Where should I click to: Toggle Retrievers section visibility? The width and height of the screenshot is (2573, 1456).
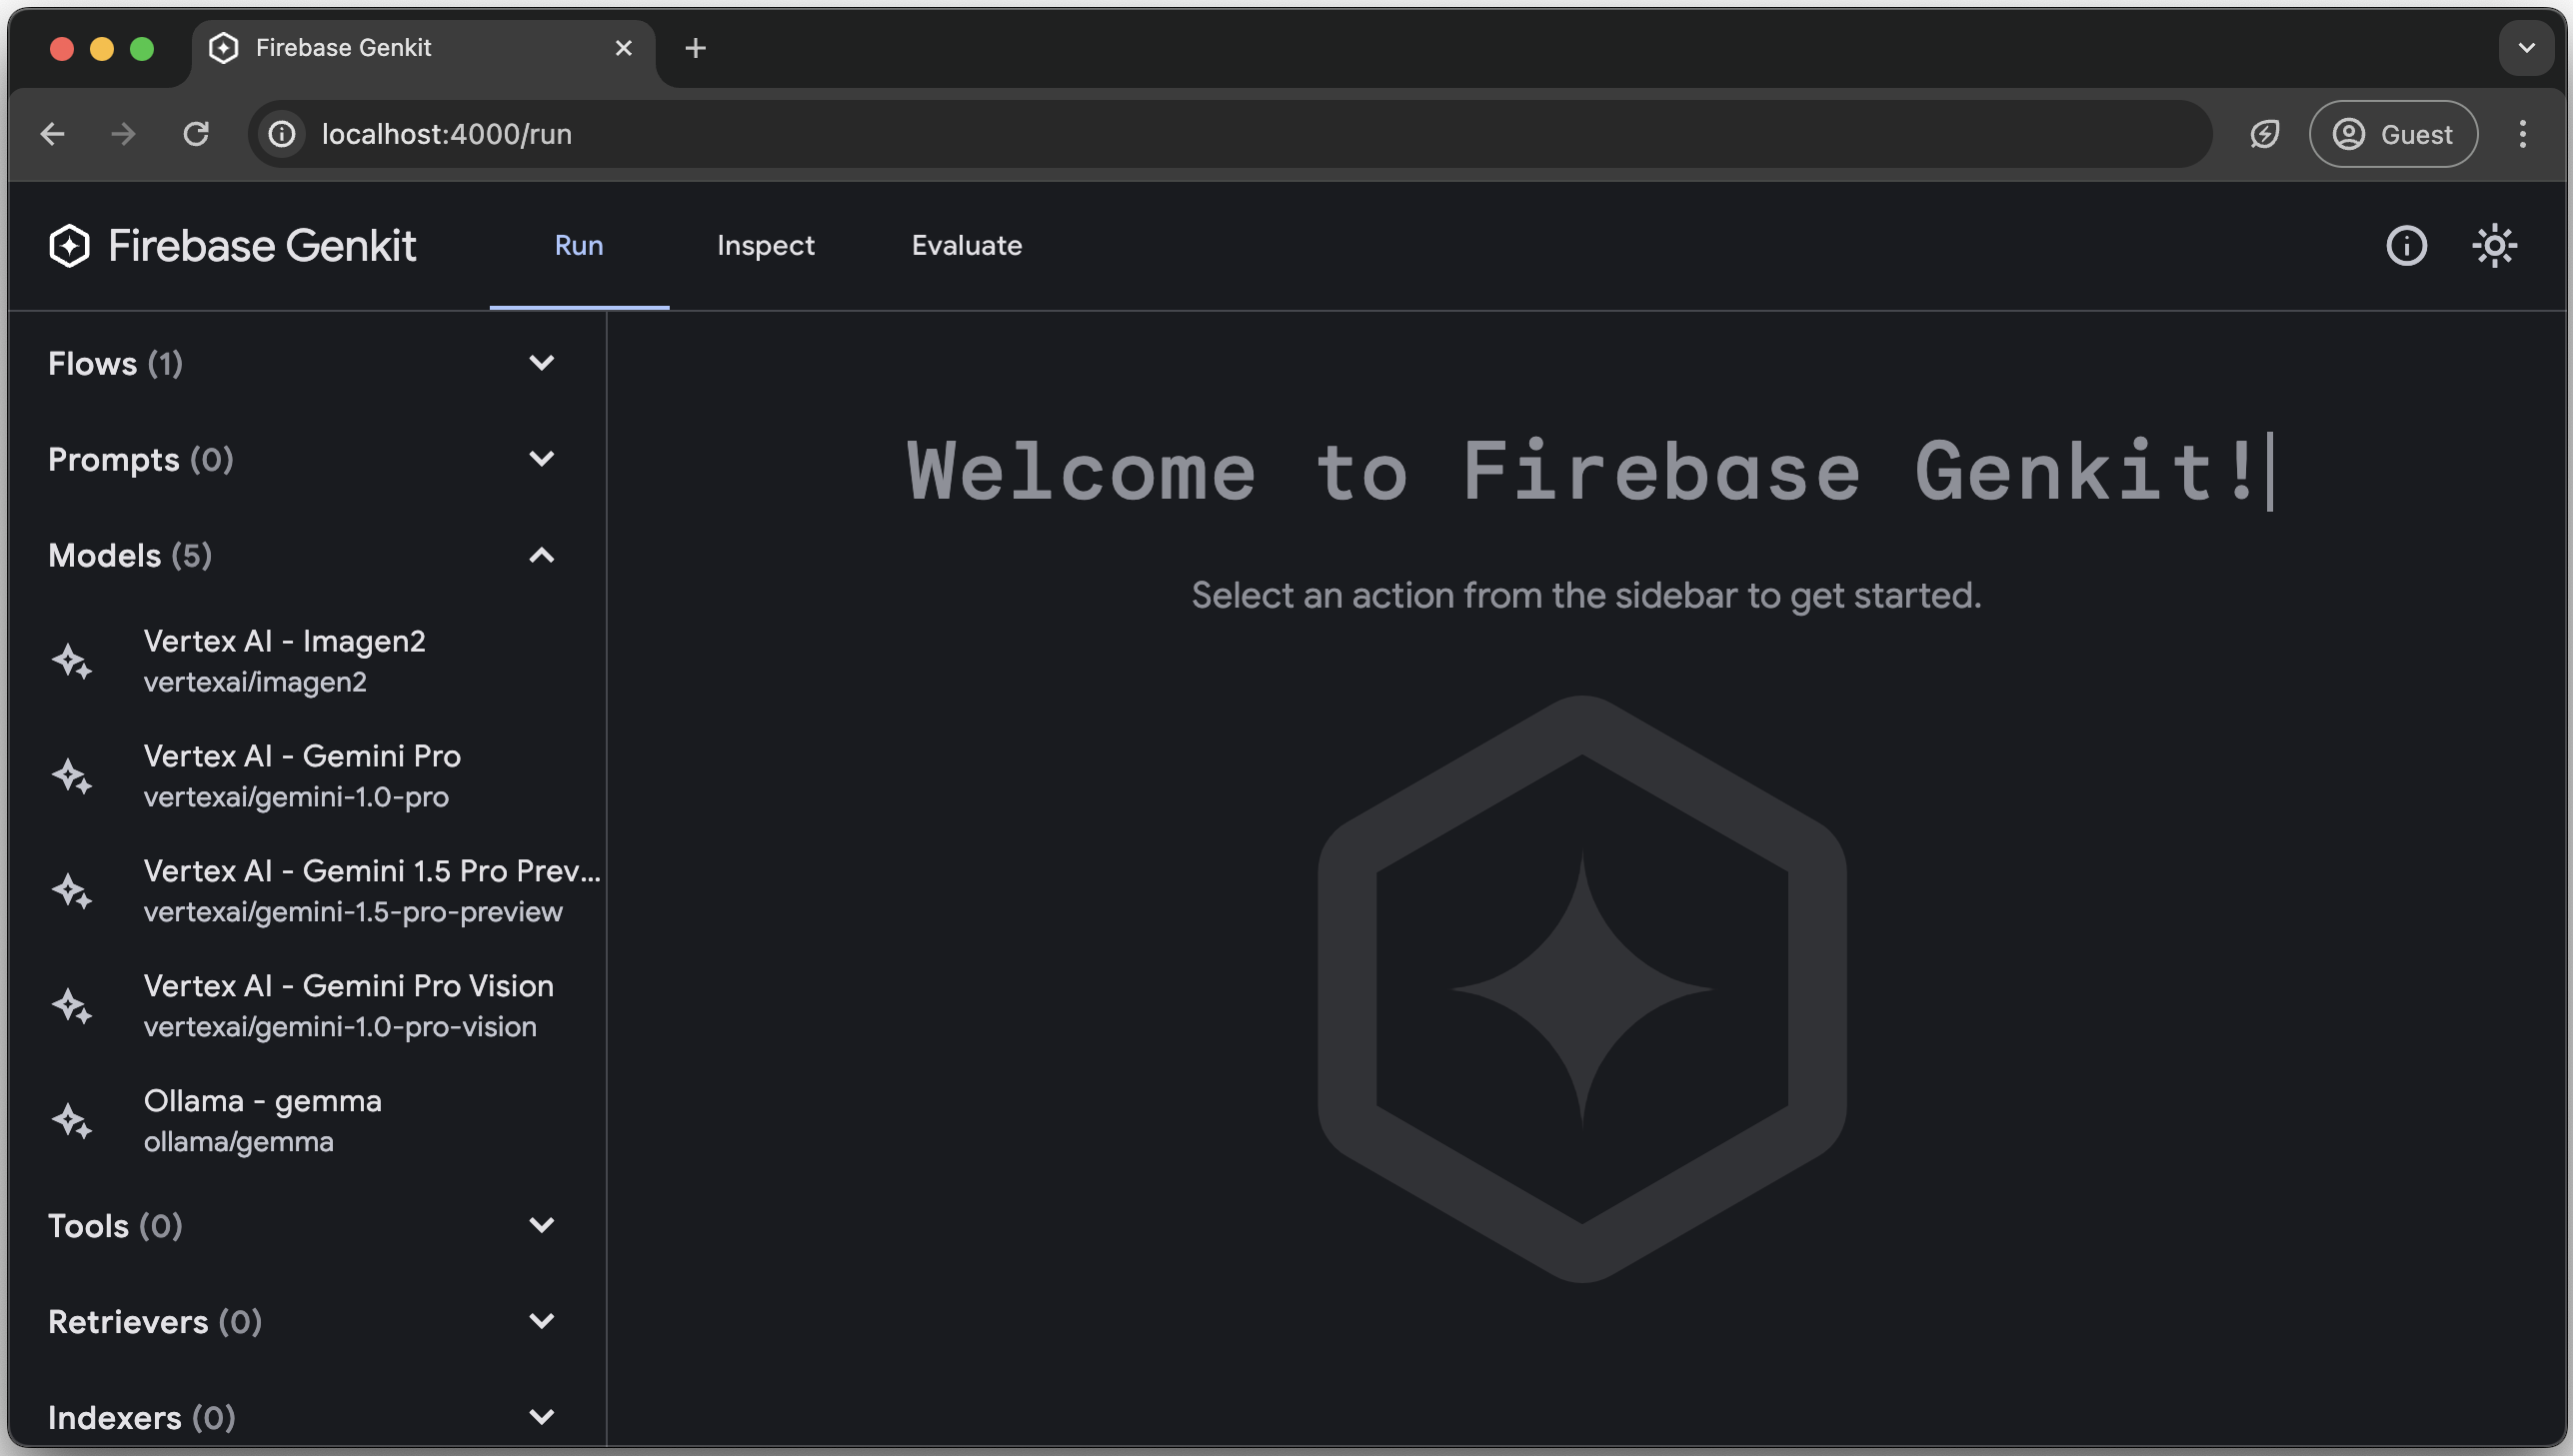pos(541,1322)
